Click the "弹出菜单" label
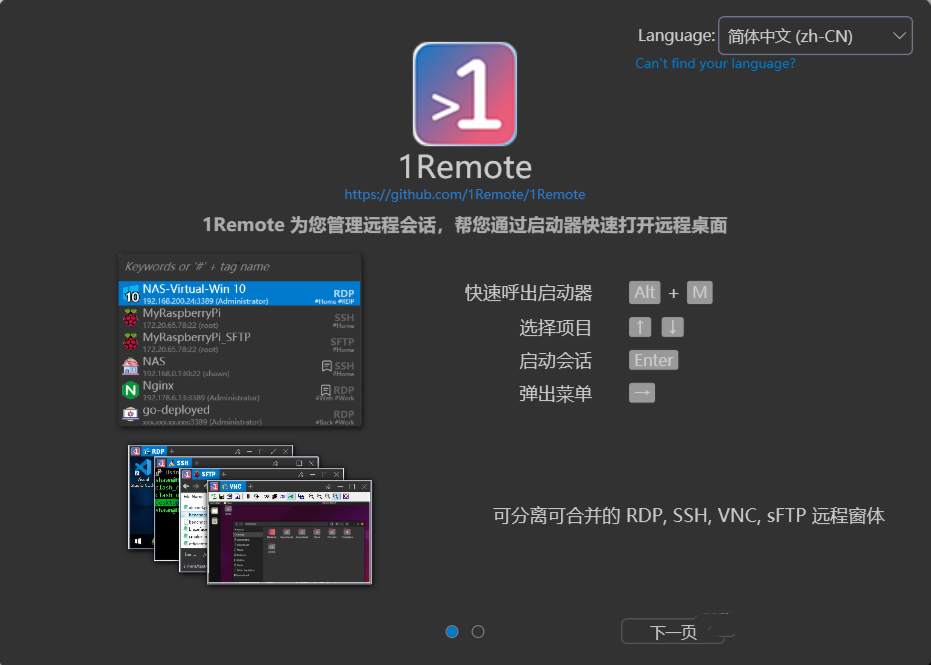This screenshot has width=931, height=665. 556,394
